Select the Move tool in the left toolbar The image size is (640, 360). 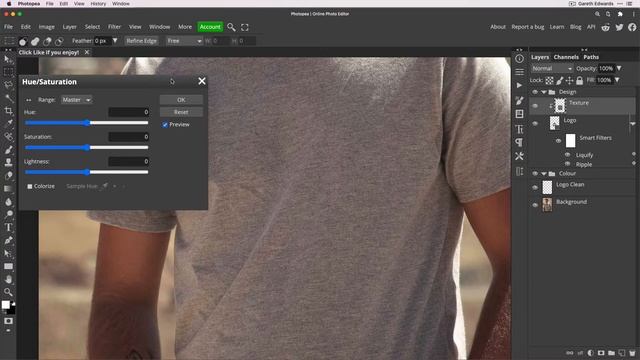click(8, 59)
